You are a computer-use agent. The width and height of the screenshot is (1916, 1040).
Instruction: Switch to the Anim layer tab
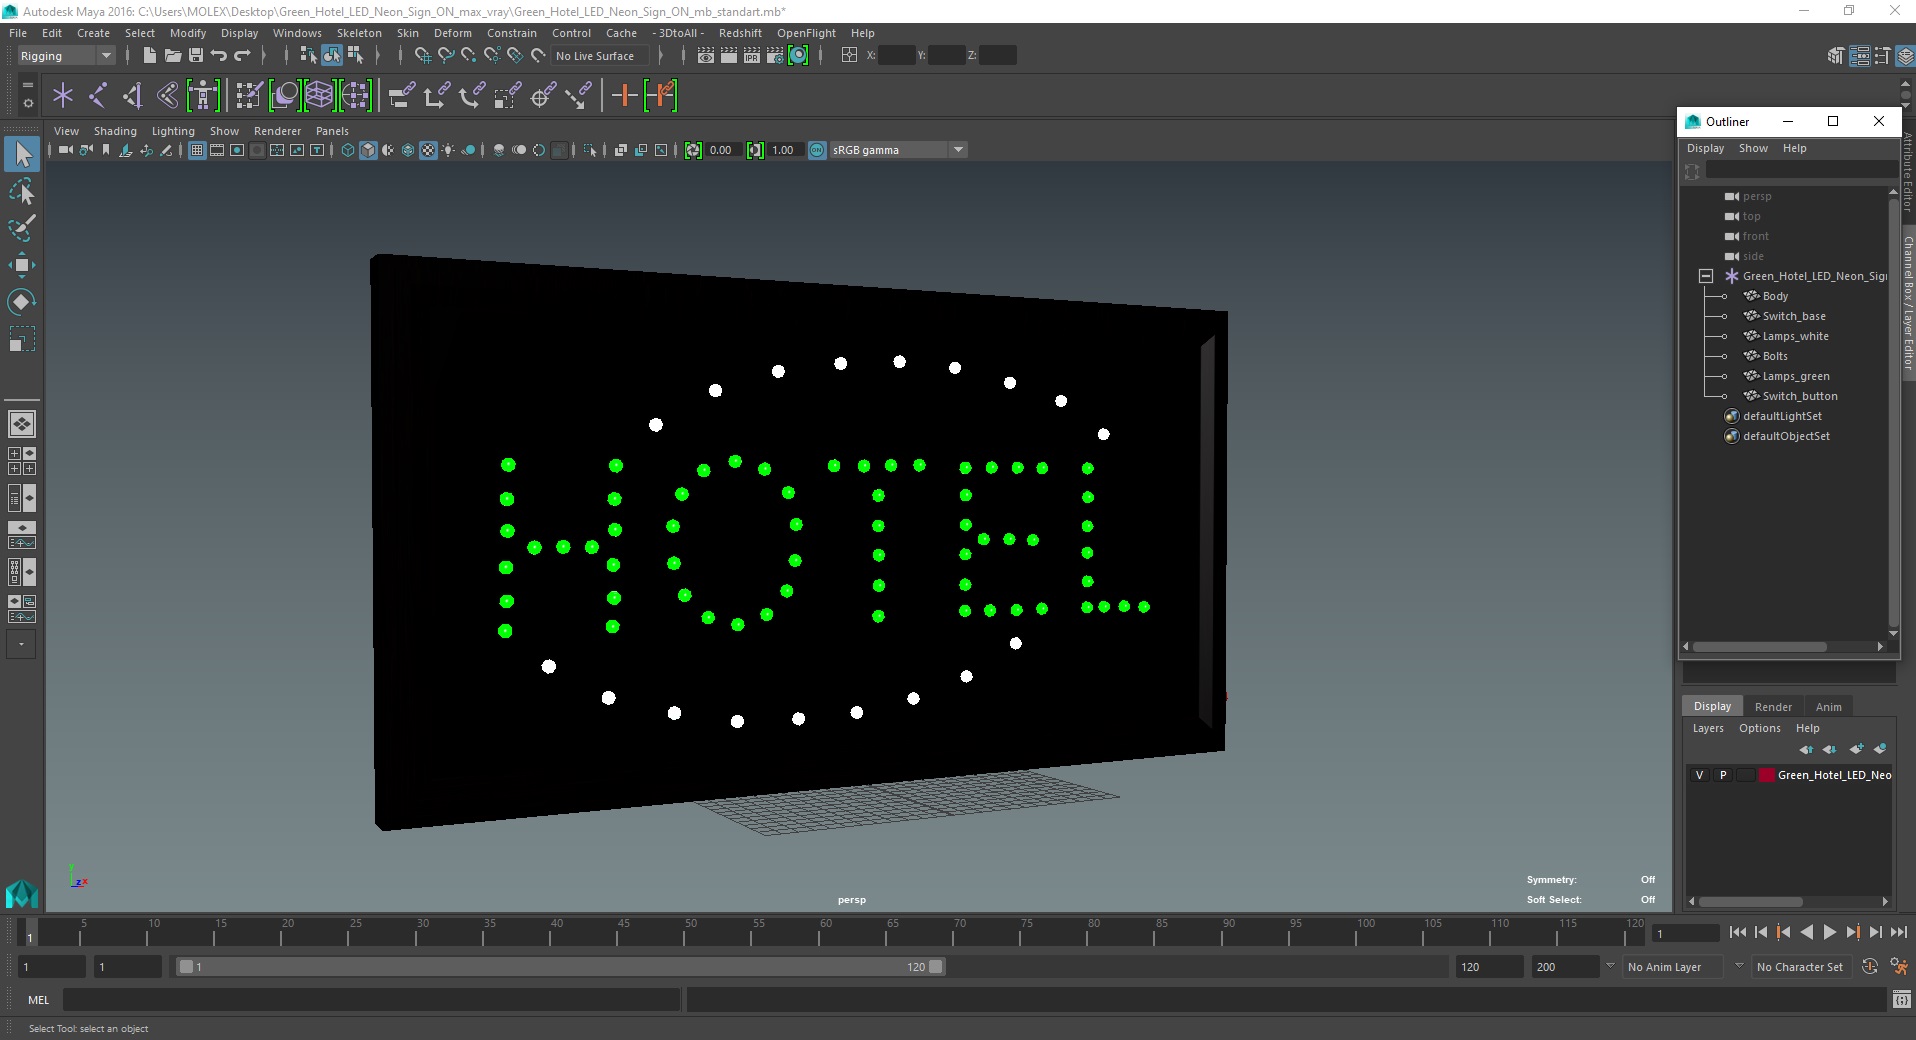(1828, 706)
